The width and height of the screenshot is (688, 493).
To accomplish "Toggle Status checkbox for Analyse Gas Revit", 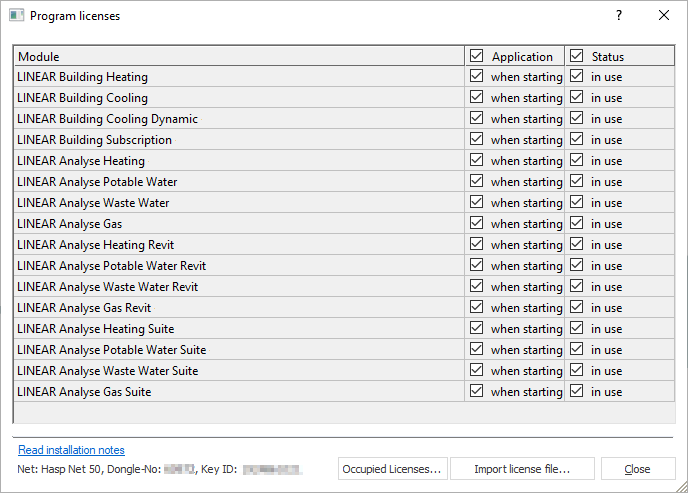I will click(x=577, y=307).
